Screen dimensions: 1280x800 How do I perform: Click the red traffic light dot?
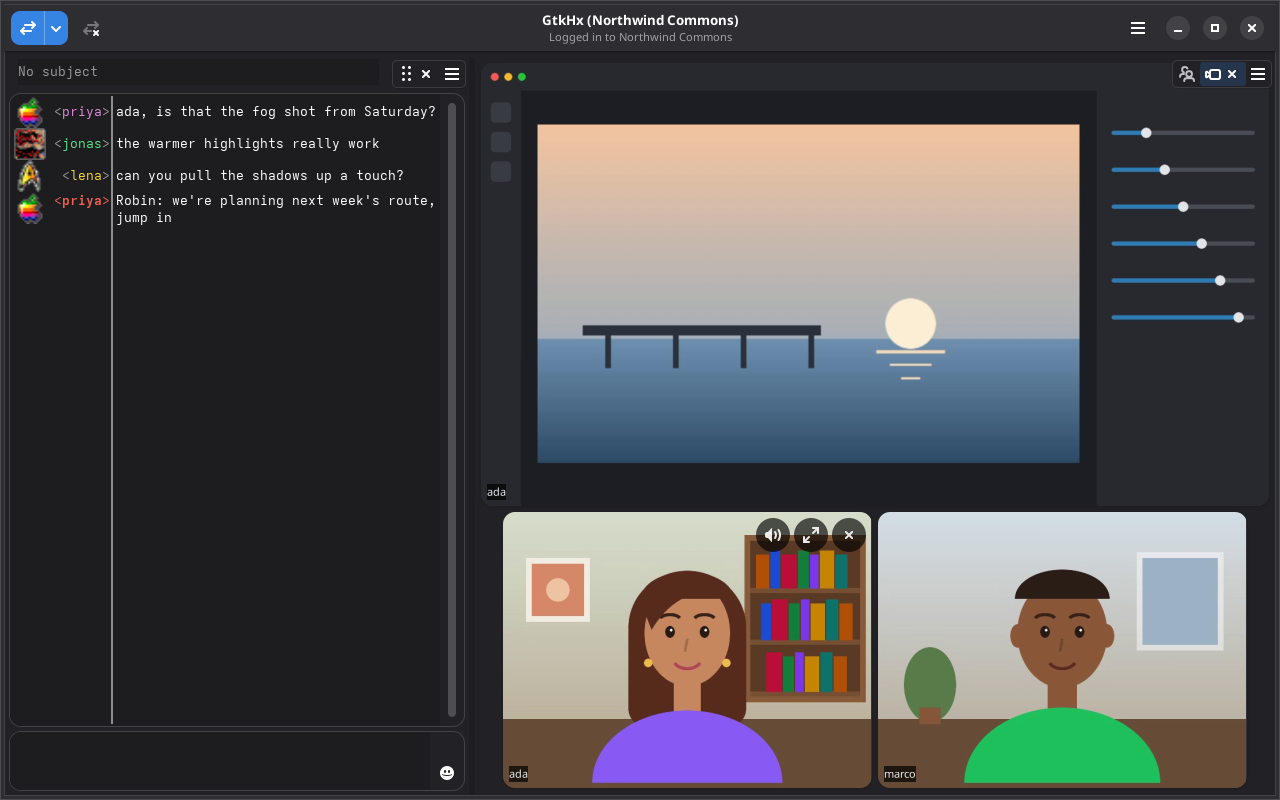click(x=495, y=77)
